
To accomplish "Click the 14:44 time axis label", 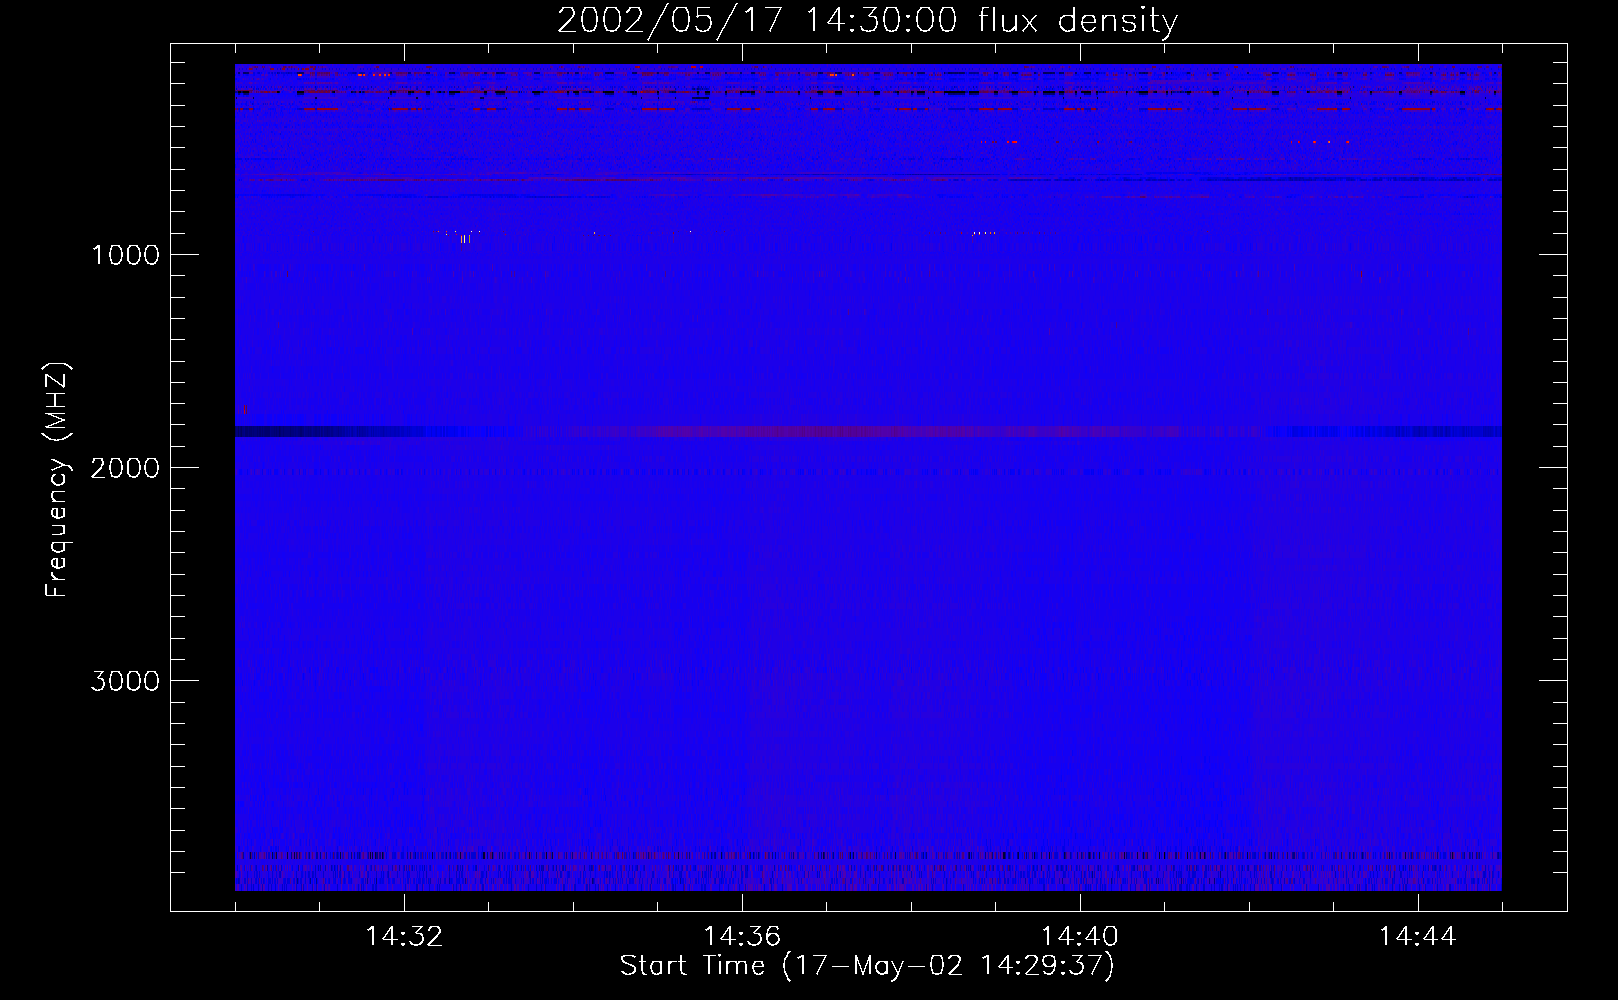I will click(x=1417, y=937).
